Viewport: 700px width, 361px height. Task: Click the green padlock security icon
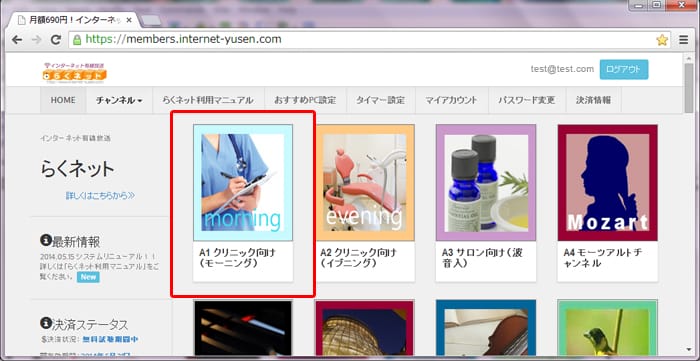pos(77,40)
